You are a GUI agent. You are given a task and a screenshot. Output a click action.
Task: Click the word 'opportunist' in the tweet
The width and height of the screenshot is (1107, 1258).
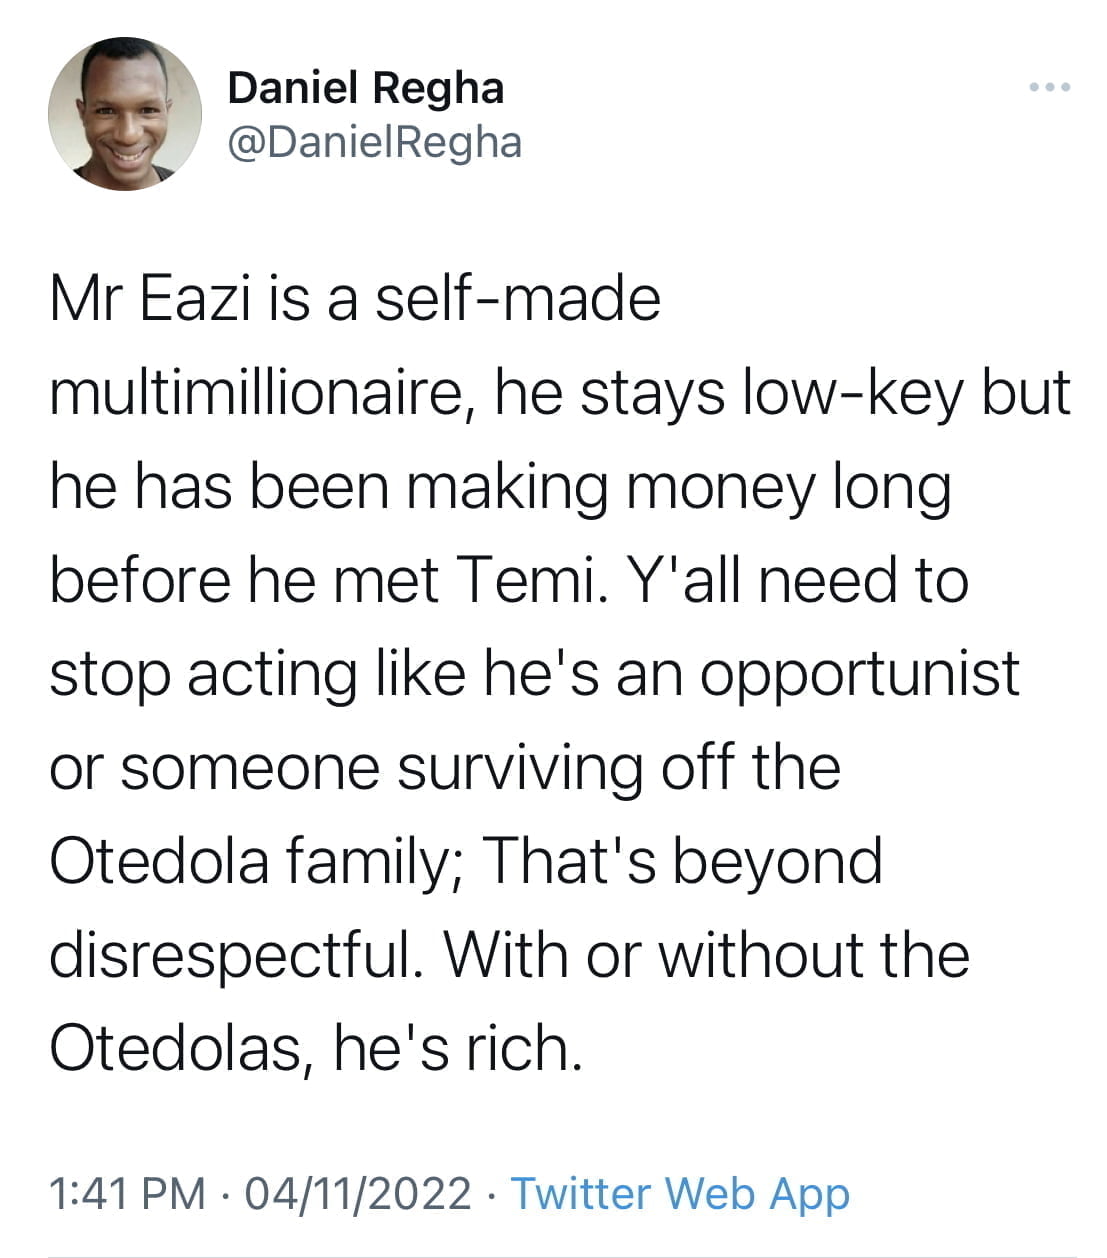[859, 675]
